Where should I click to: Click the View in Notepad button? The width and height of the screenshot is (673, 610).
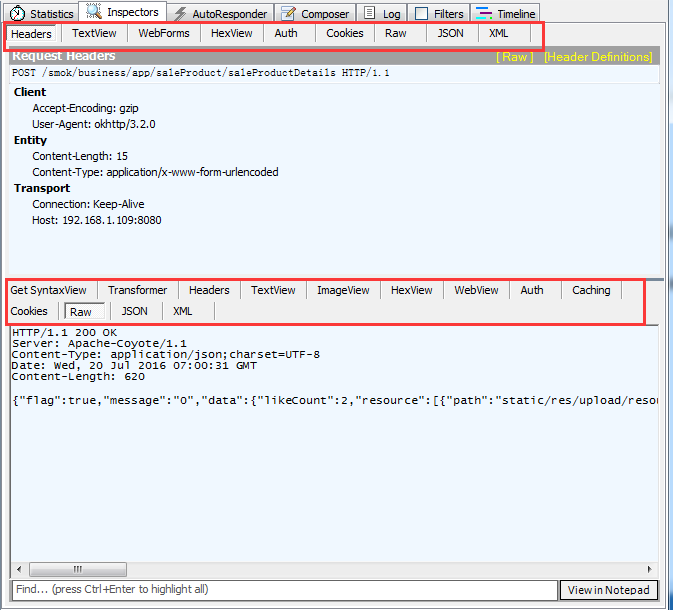tap(608, 590)
